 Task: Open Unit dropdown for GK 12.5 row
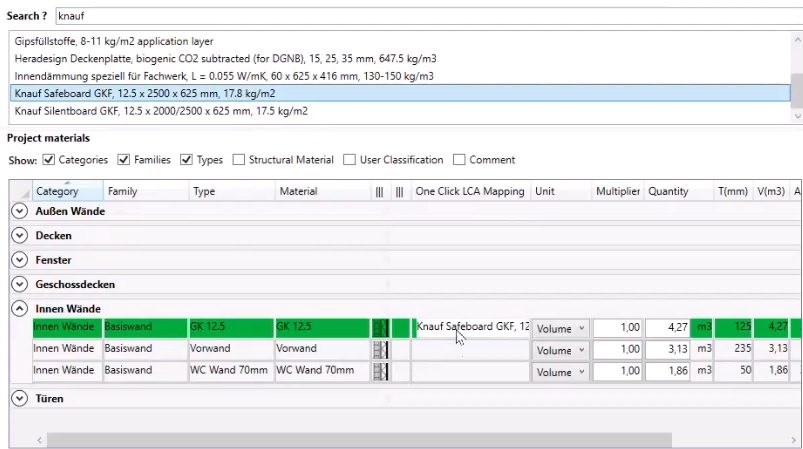(559, 327)
